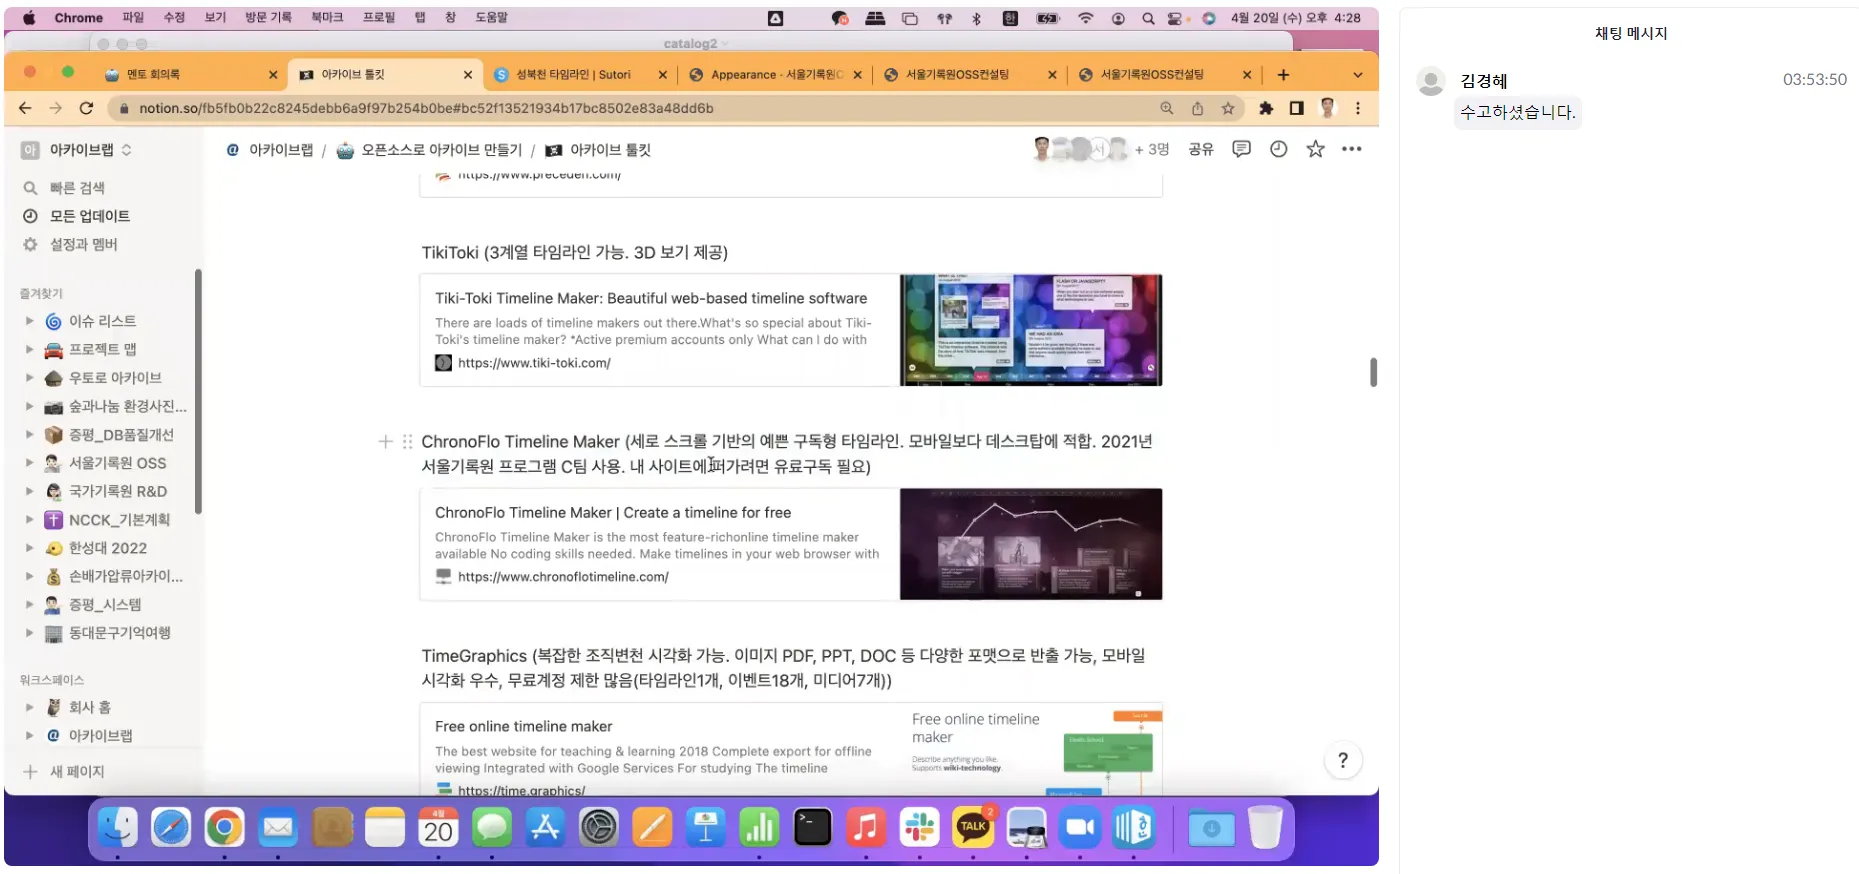Click the 아카이브랩 breadcrumb at the top
Image resolution: width=1859 pixels, height=874 pixels.
270,150
